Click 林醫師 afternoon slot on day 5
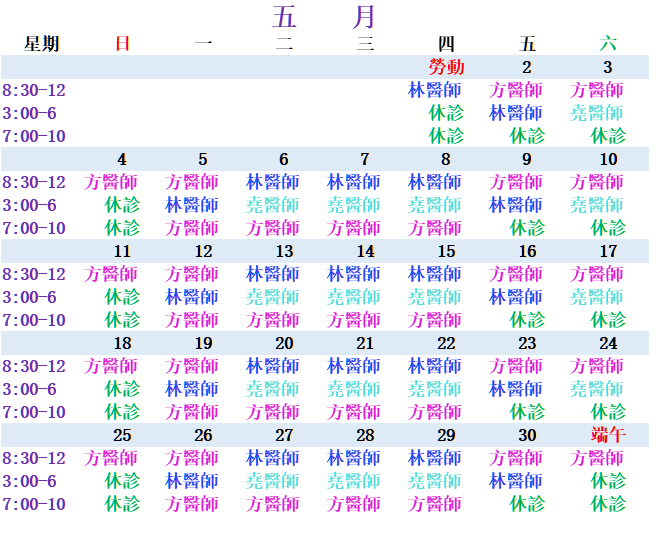 coord(191,205)
